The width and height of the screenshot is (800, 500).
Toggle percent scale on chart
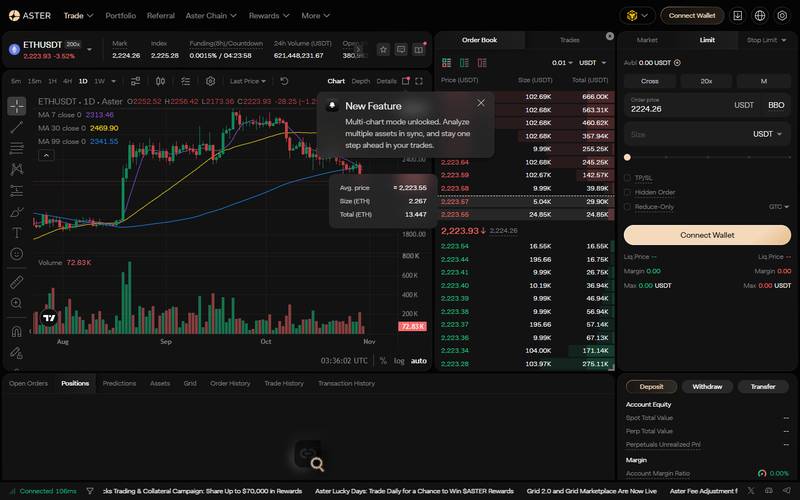click(383, 361)
